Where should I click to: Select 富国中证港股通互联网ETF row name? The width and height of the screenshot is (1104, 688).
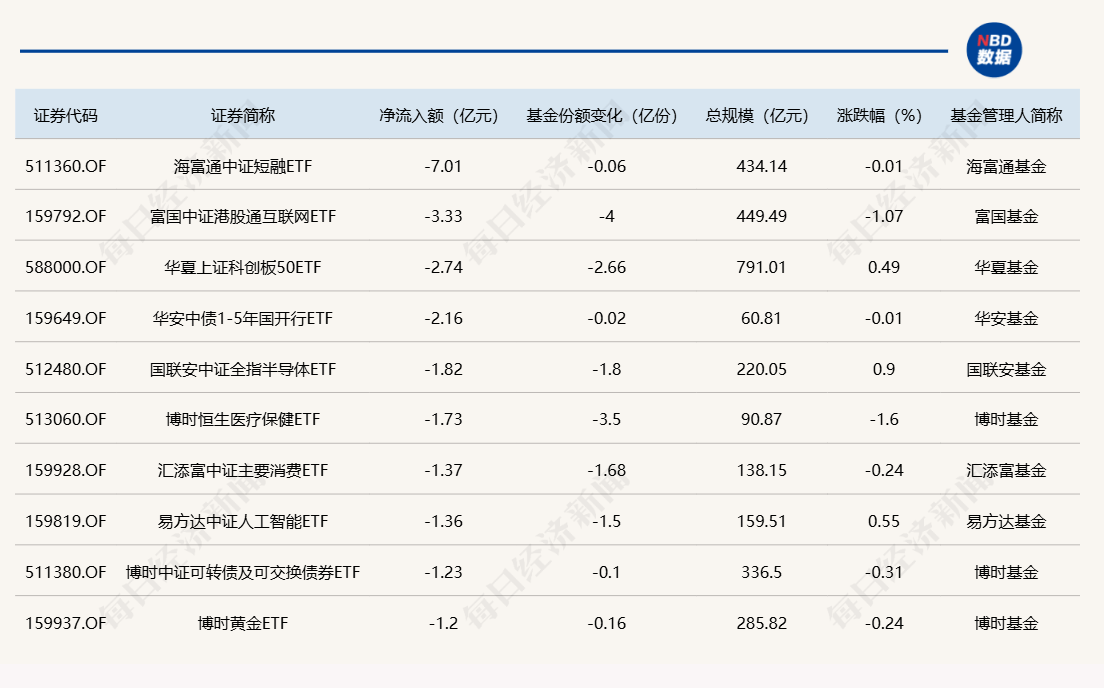tap(242, 217)
